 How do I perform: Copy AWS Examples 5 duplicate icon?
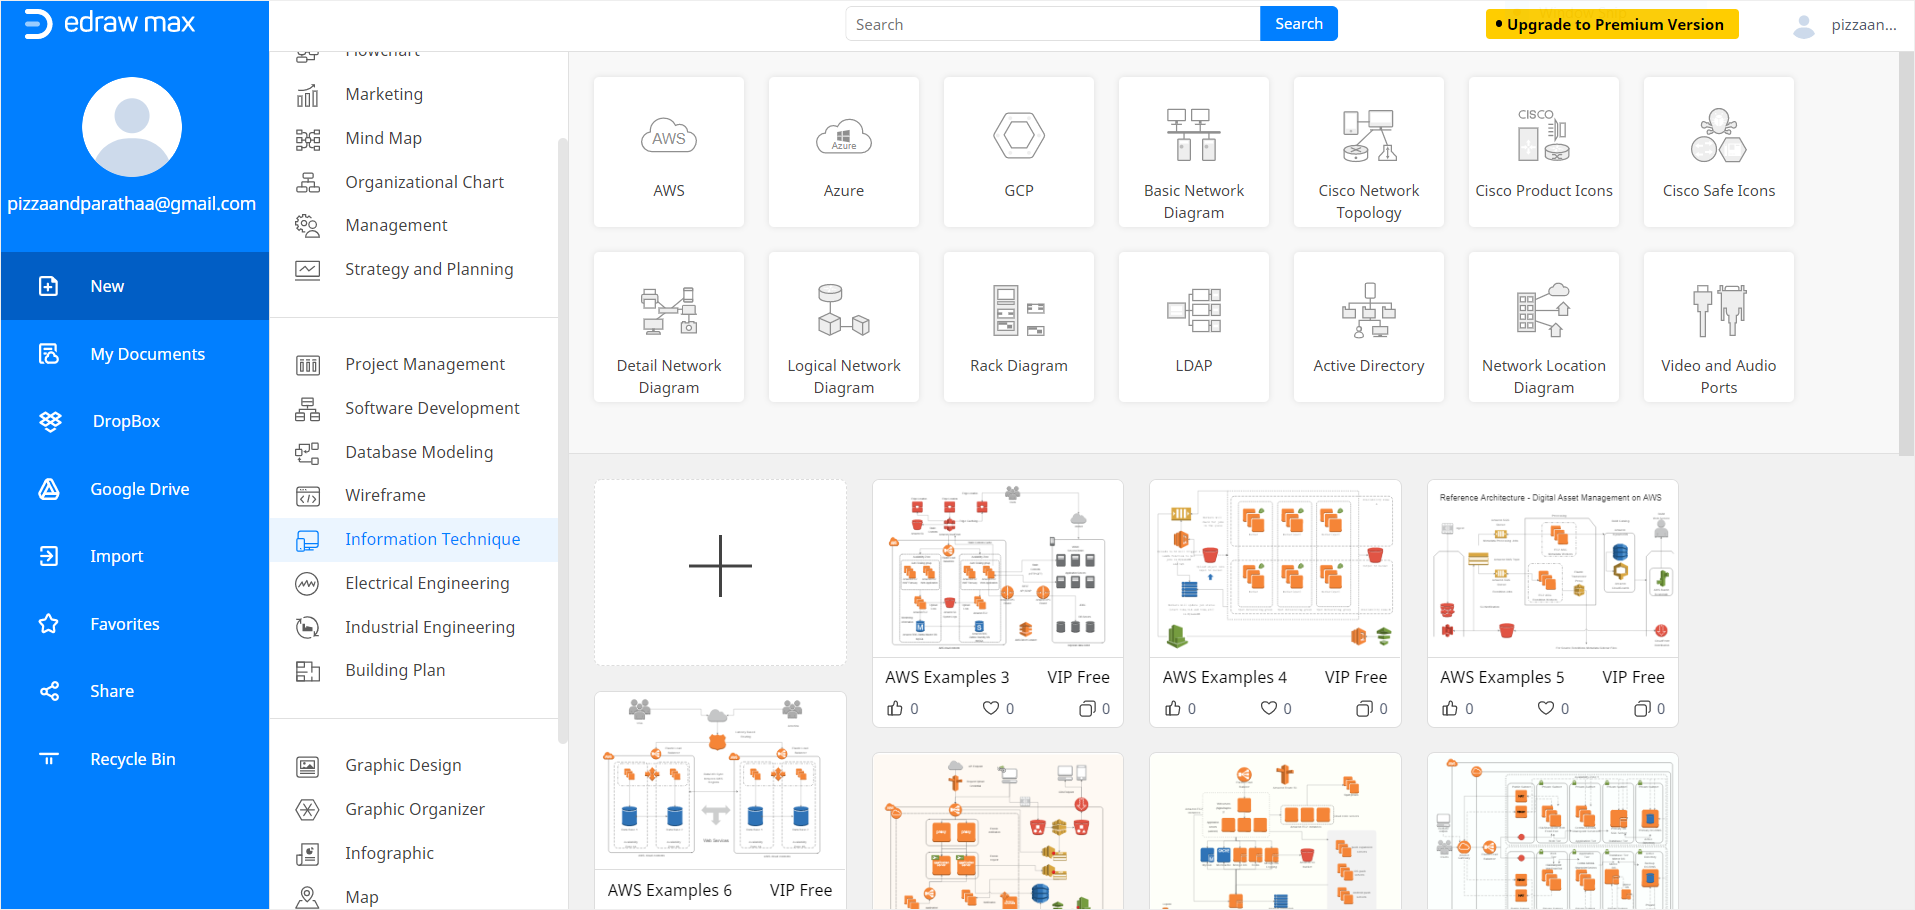(1642, 708)
